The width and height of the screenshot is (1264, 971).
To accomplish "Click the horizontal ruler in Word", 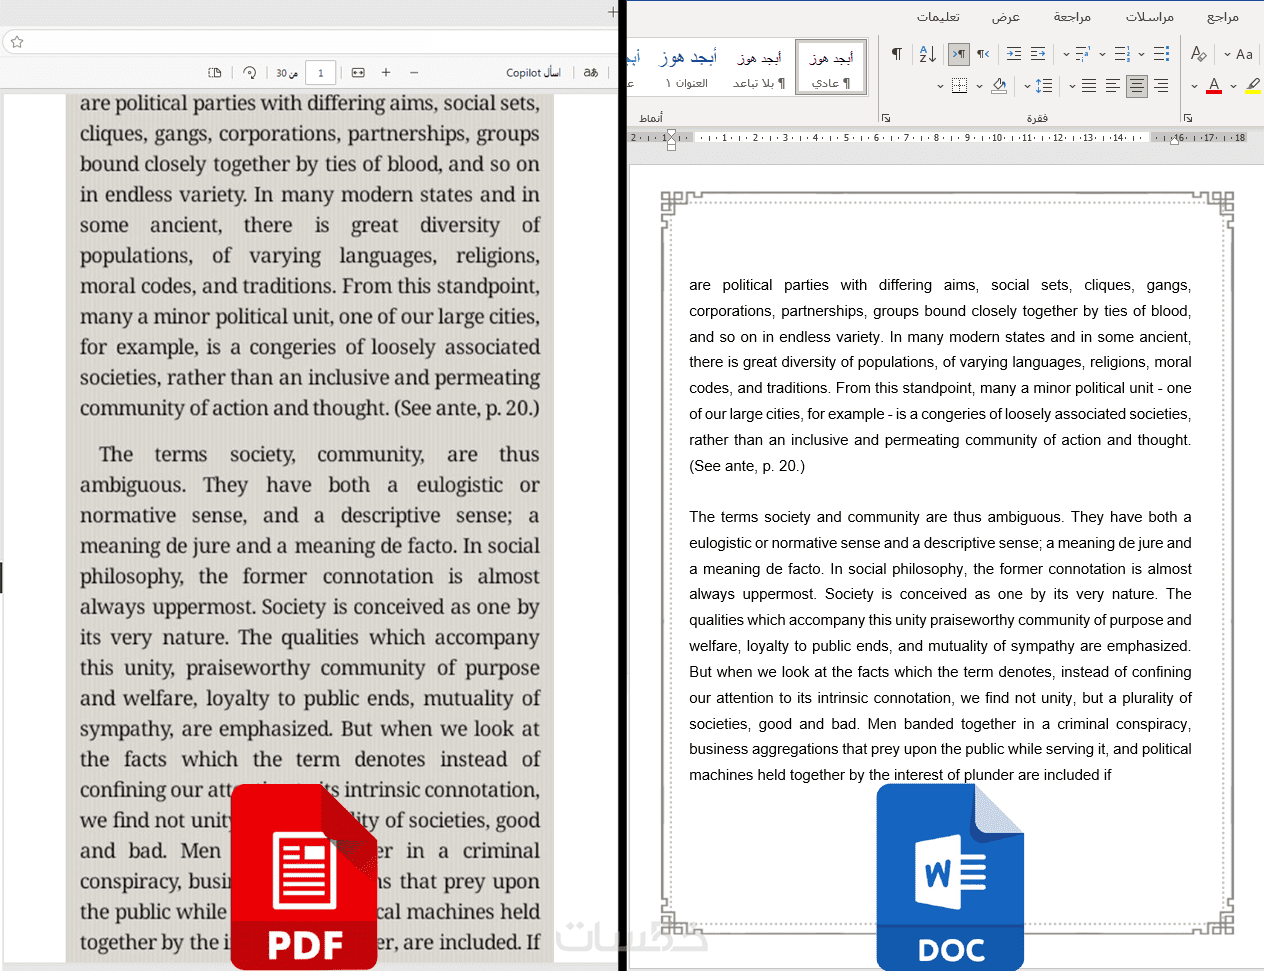I will [939, 138].
